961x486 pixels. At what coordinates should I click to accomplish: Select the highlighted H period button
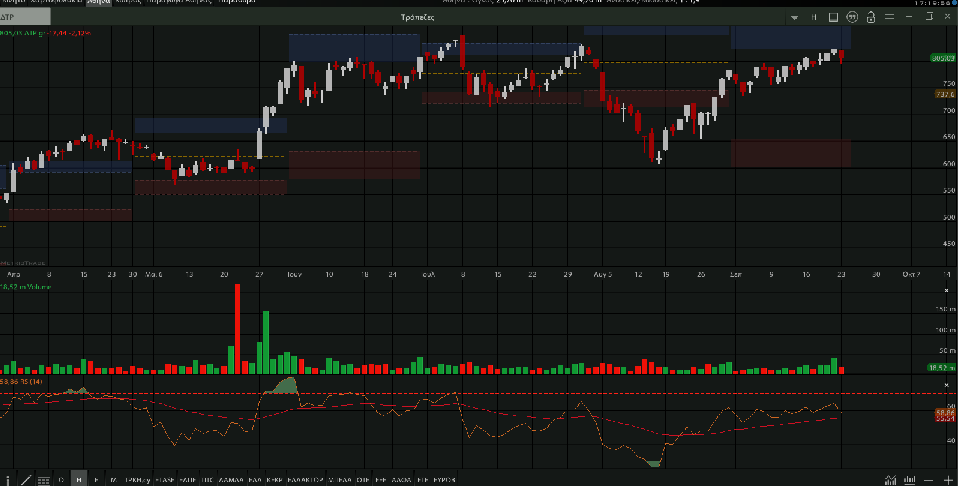pyautogui.click(x=78, y=480)
